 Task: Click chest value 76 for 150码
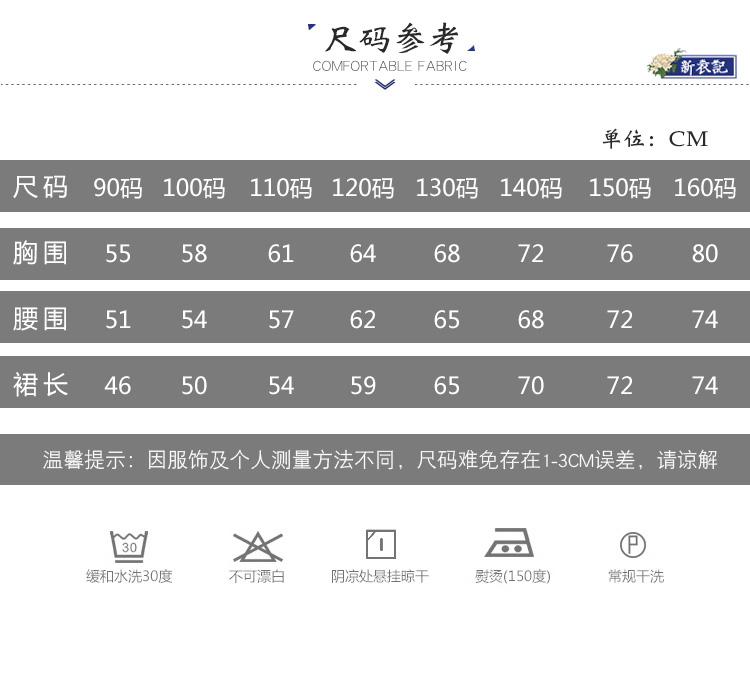click(x=620, y=253)
